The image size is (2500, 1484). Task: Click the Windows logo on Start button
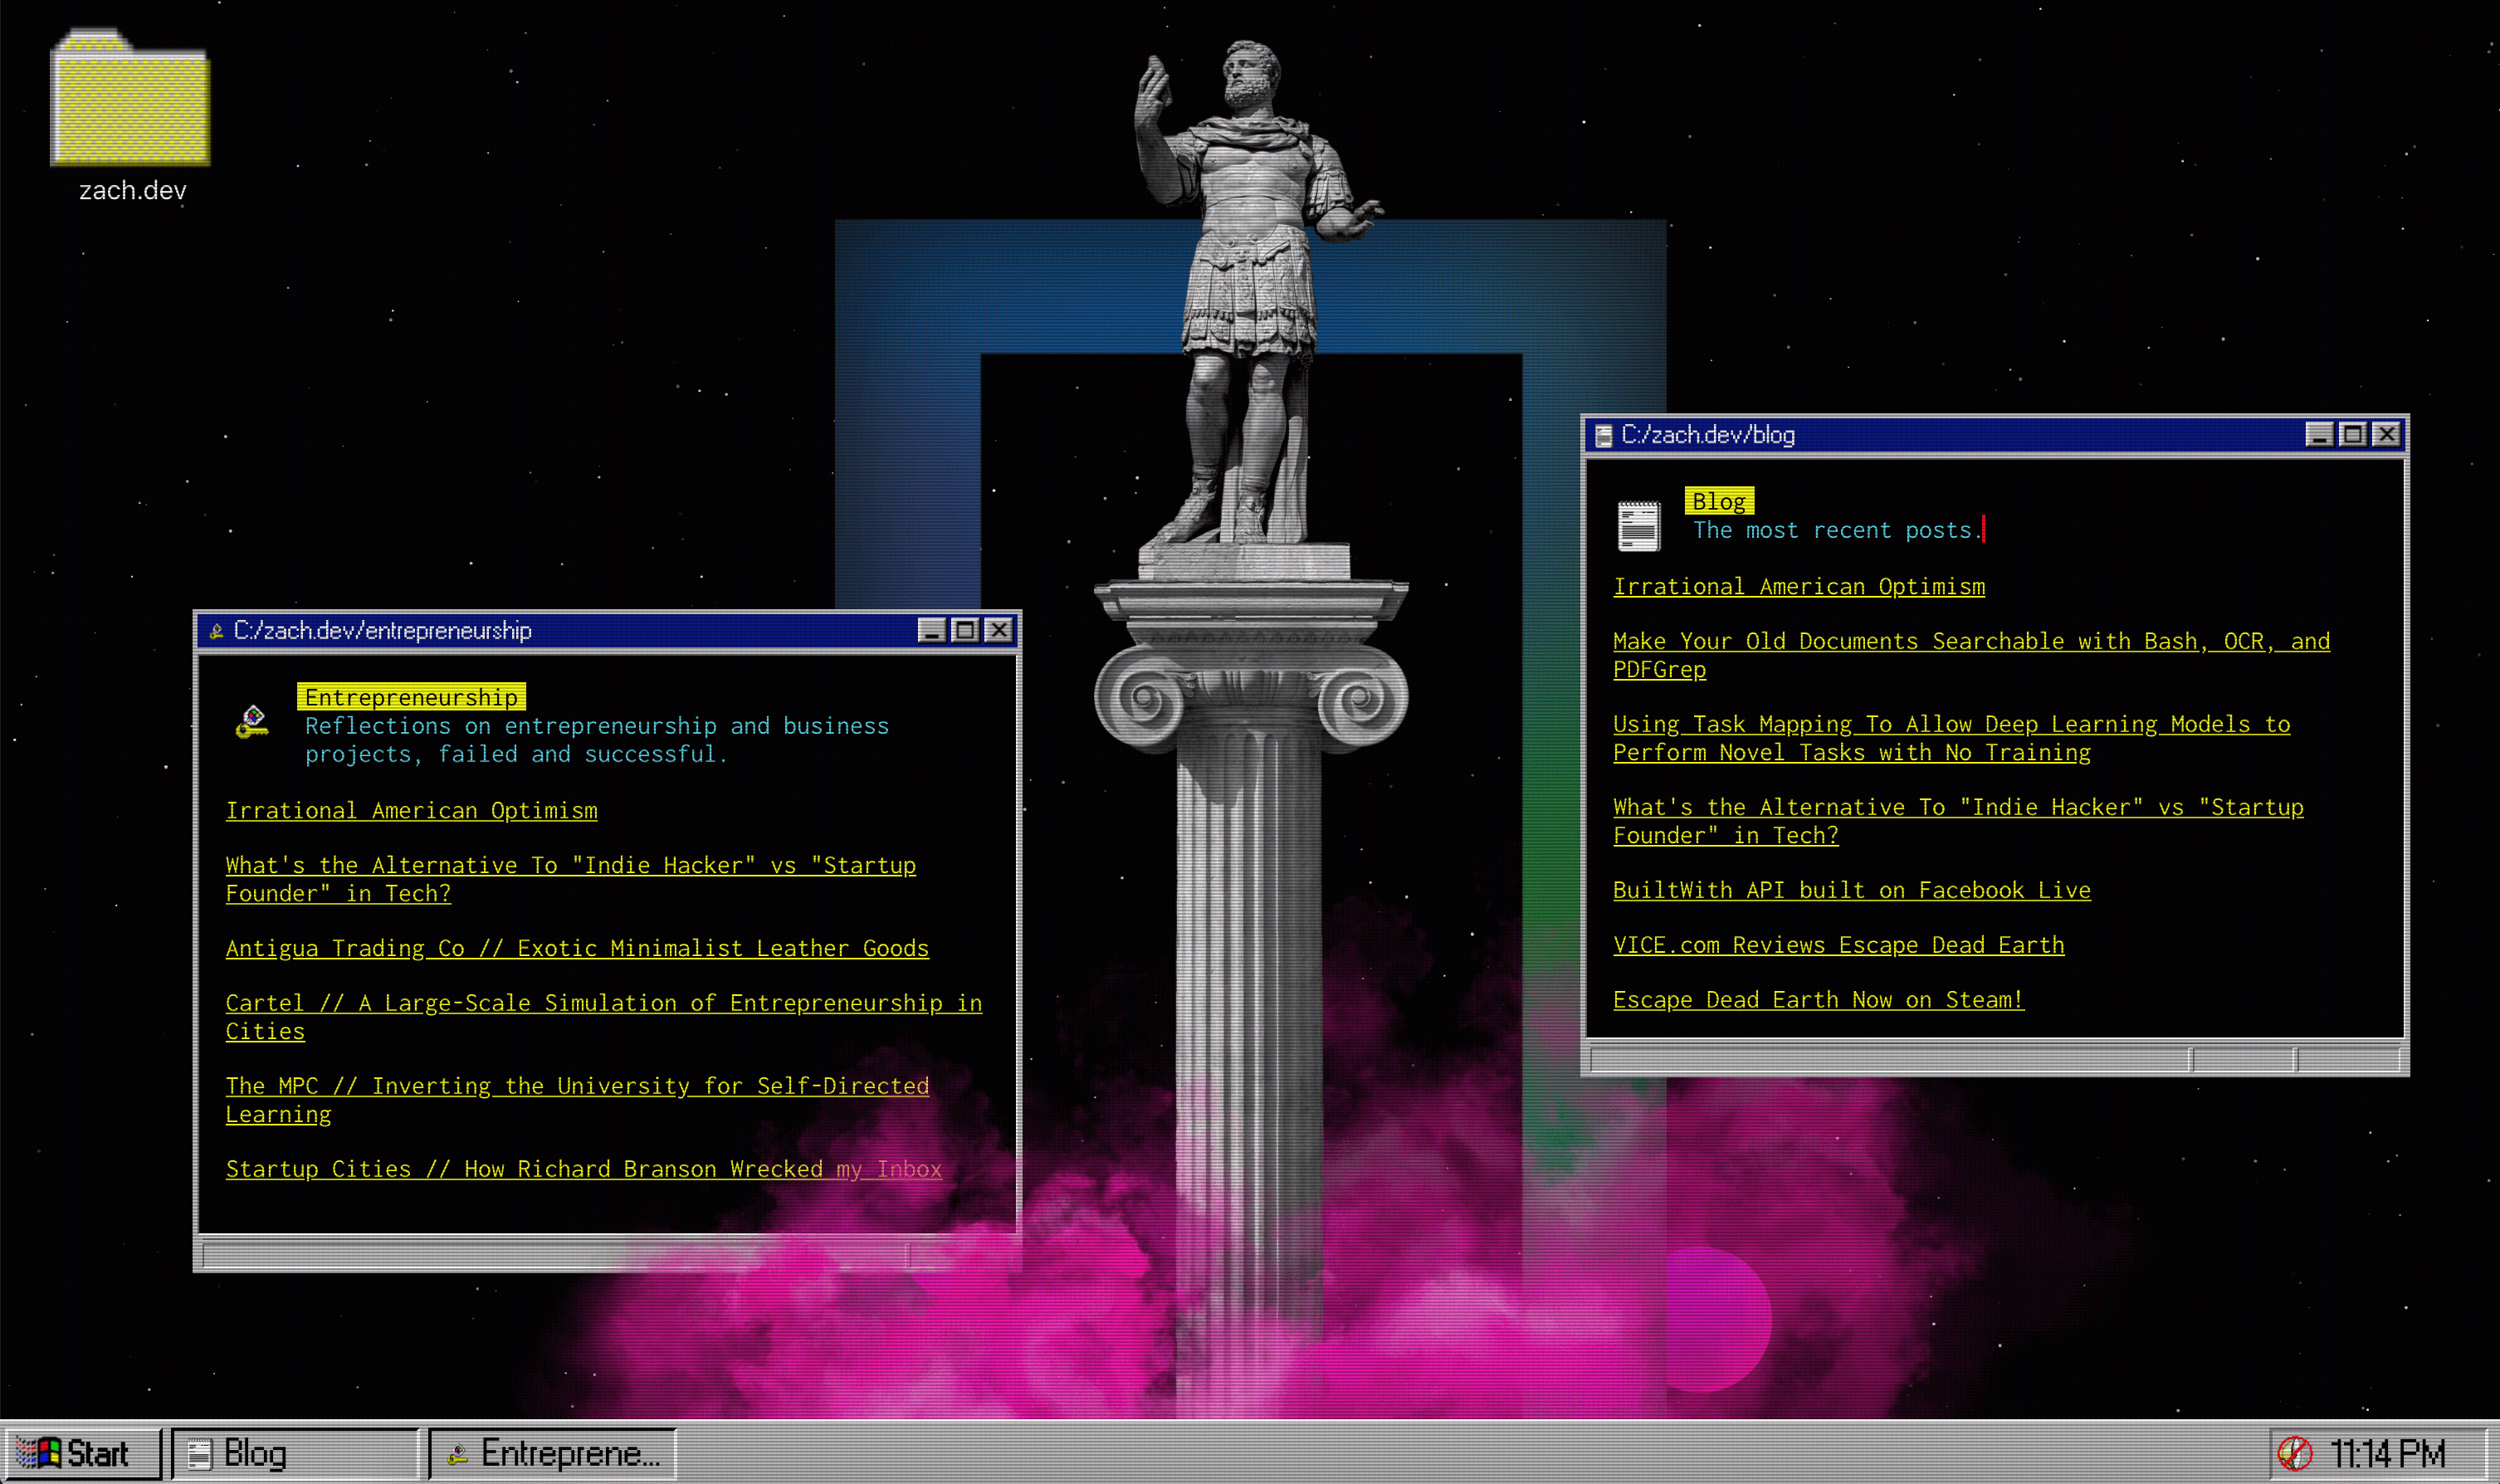point(39,1453)
